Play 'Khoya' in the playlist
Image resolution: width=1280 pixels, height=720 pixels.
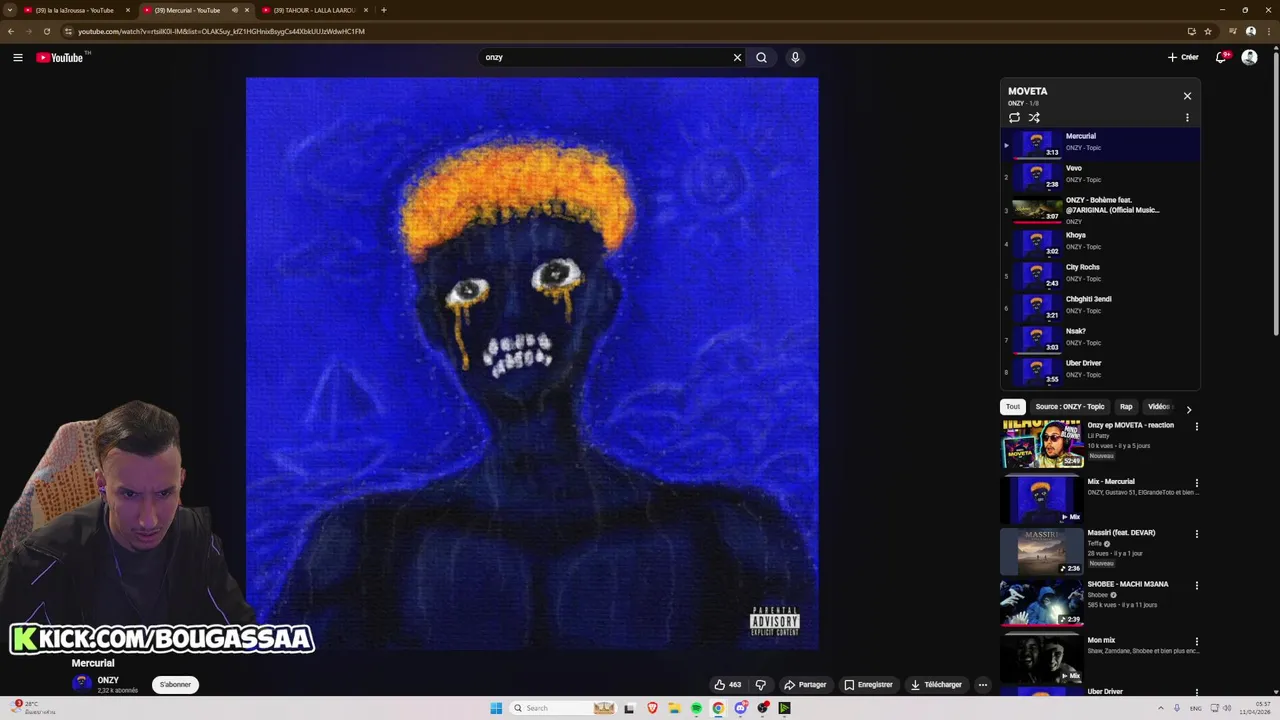pyautogui.click(x=1100, y=243)
